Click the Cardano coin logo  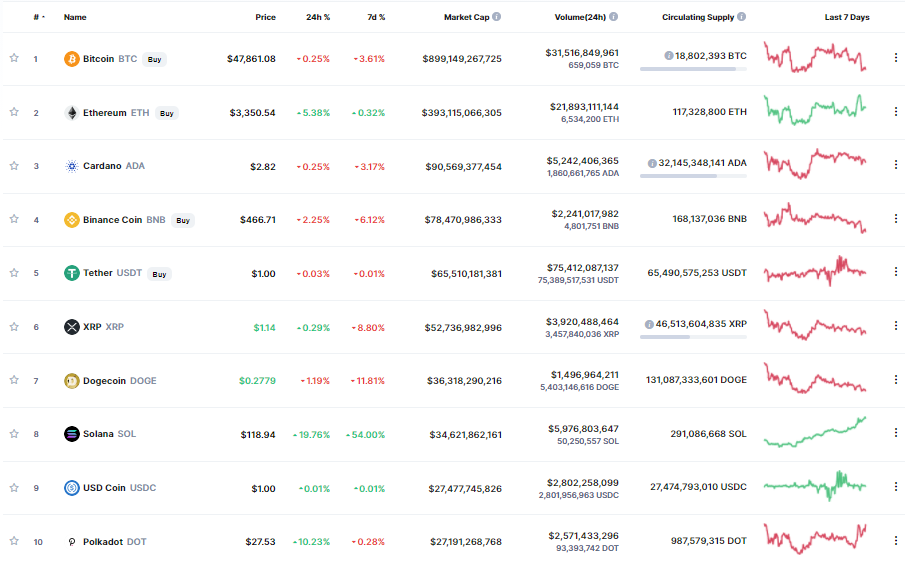coord(72,166)
